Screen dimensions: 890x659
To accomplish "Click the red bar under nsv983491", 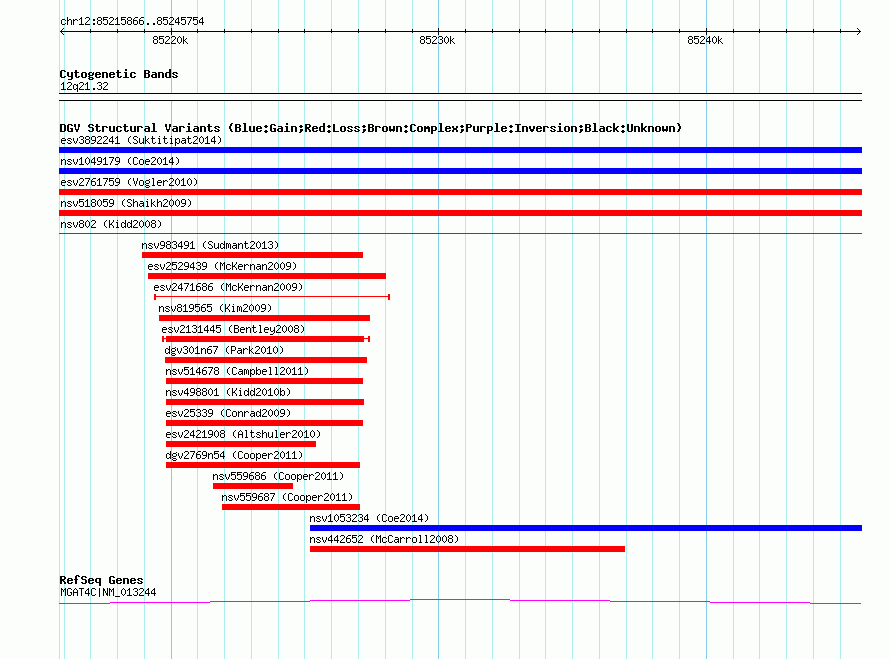I will [x=253, y=255].
